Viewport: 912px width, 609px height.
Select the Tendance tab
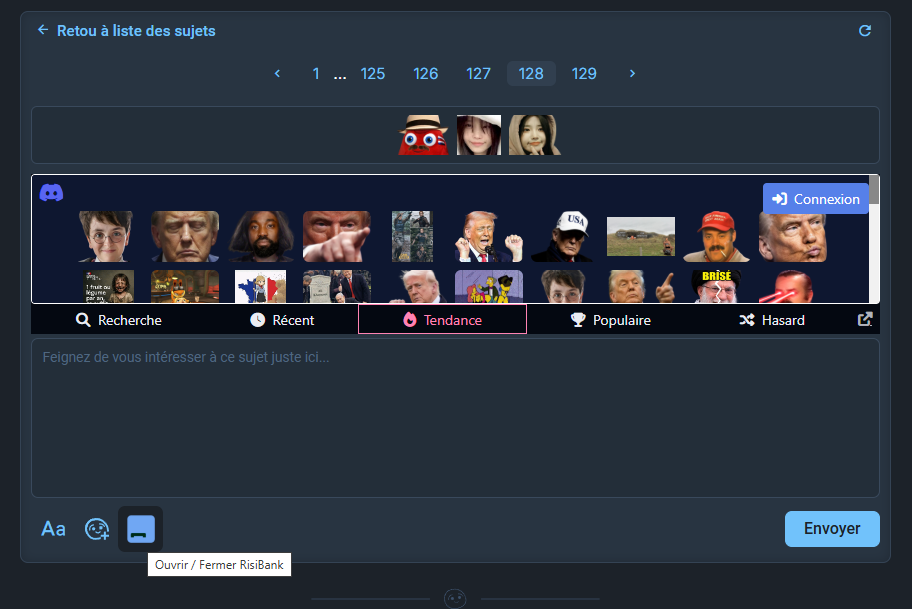[442, 320]
